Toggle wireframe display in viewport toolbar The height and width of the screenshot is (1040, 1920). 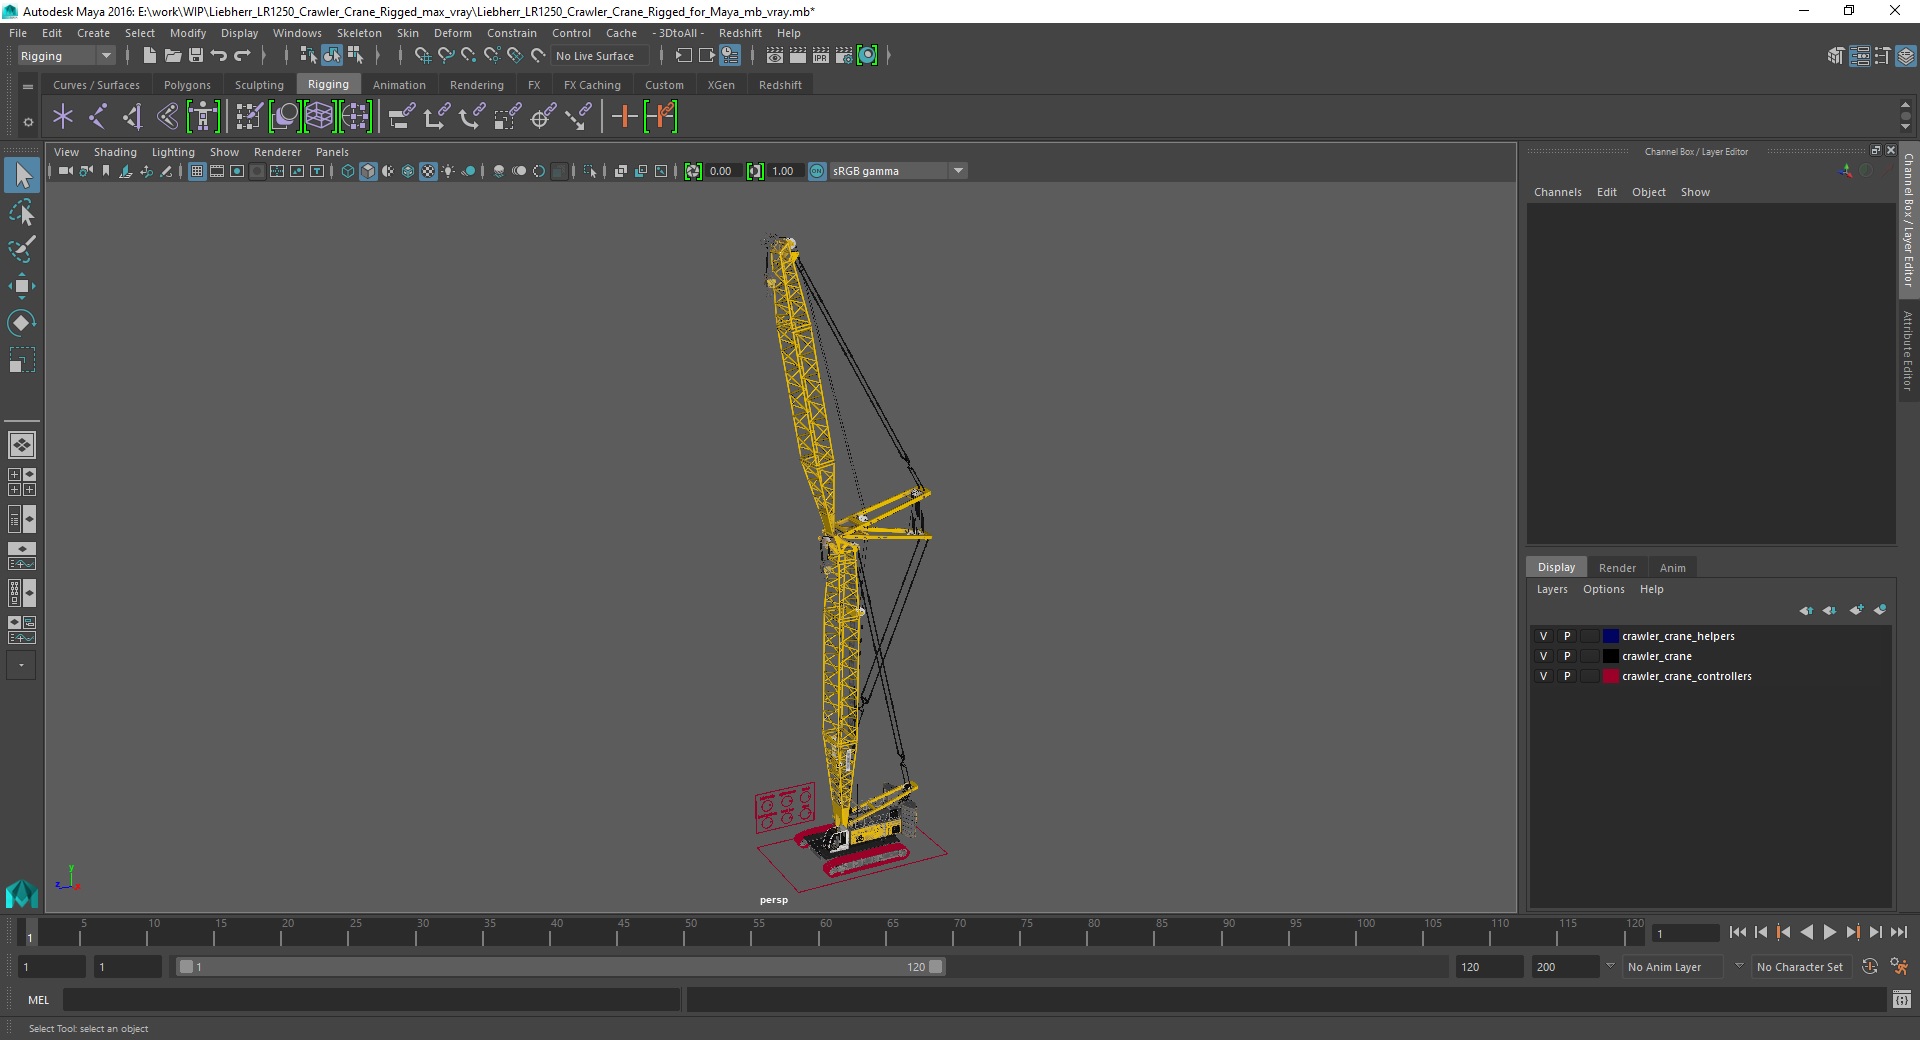coord(348,171)
